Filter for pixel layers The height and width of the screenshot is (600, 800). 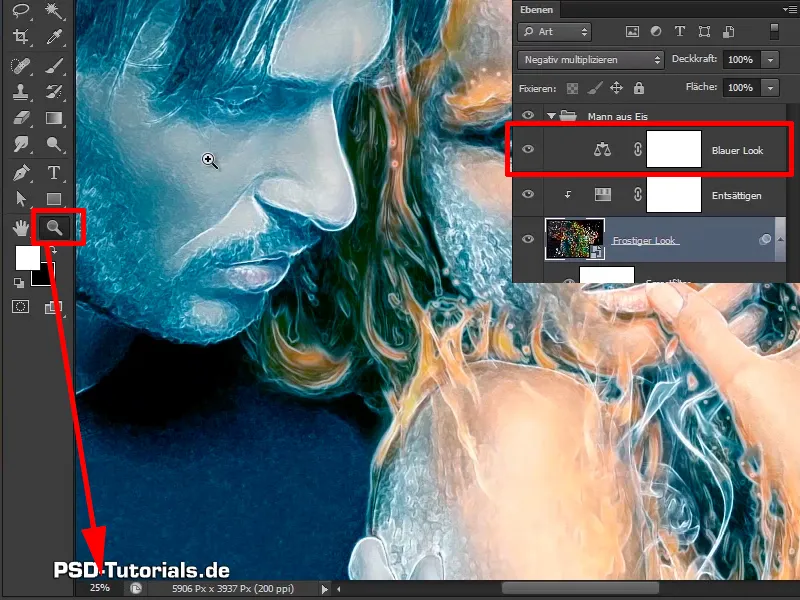coord(632,32)
